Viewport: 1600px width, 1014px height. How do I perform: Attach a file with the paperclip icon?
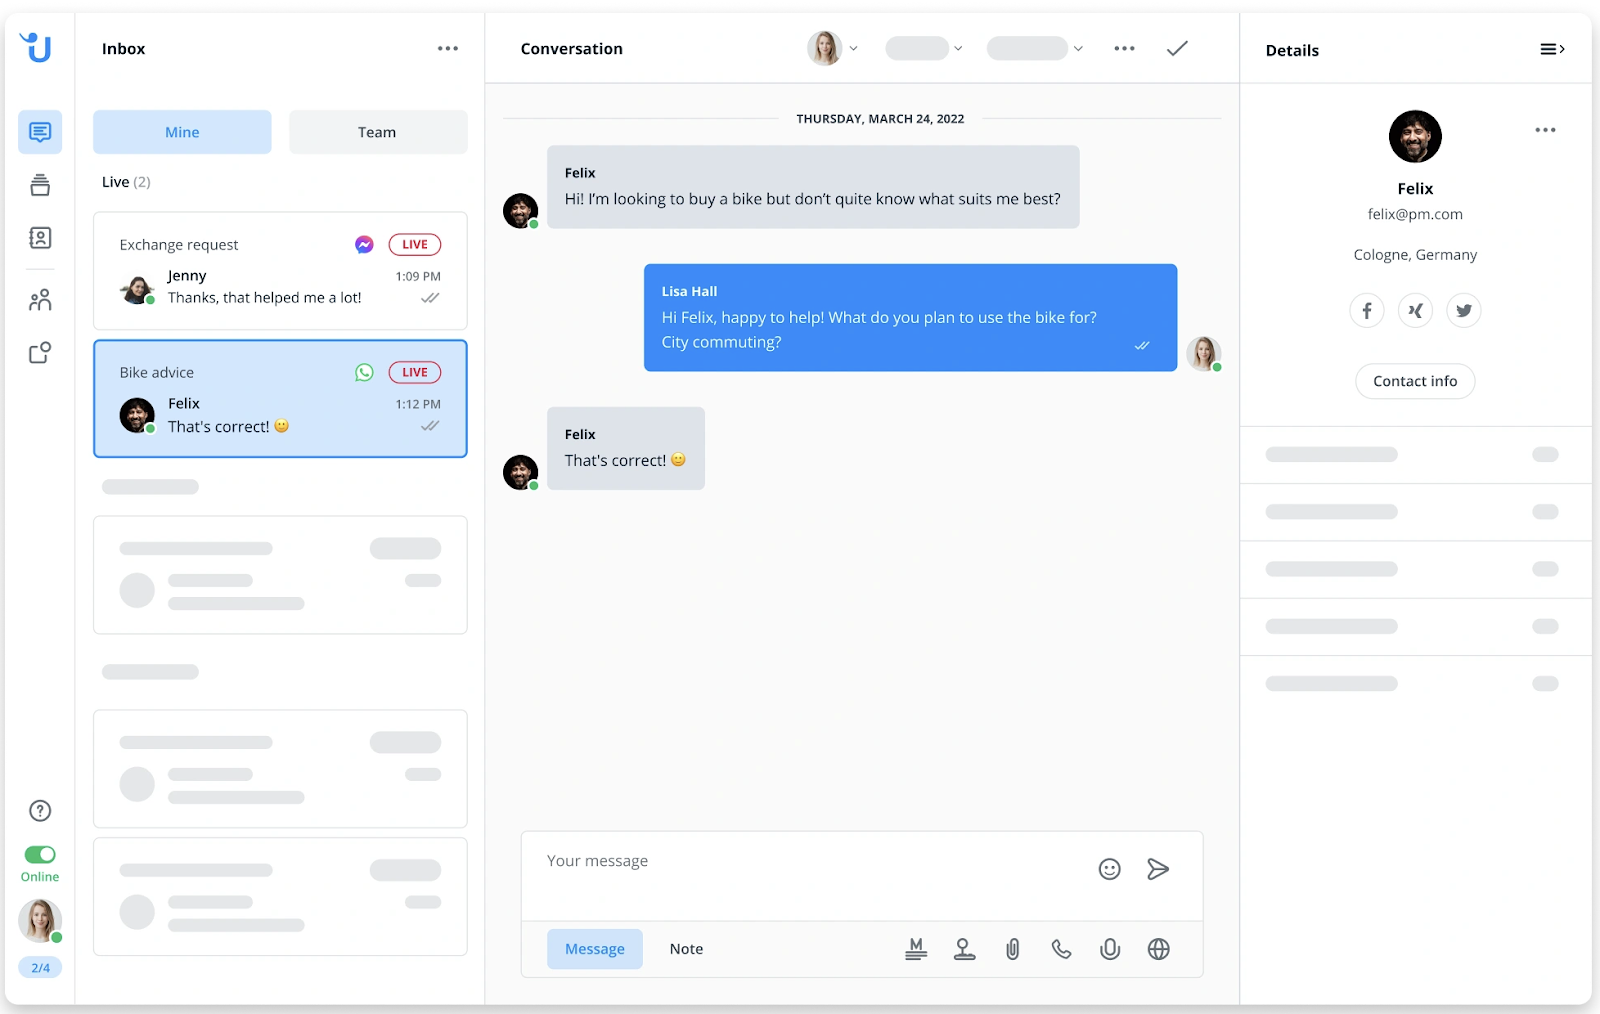[x=1013, y=949]
